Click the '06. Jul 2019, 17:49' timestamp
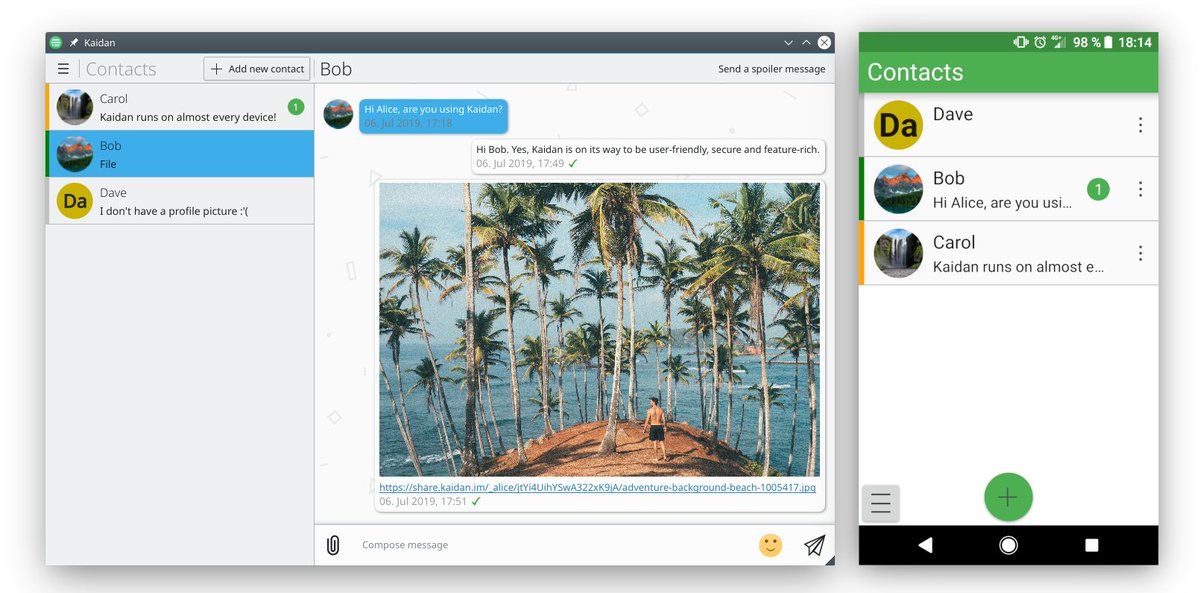 [520, 163]
